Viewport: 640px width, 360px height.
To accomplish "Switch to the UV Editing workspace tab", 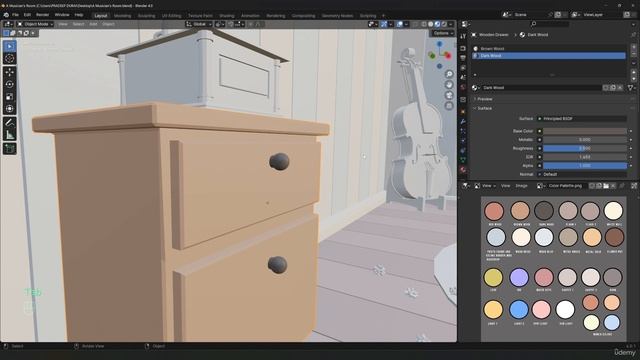I will tap(171, 16).
